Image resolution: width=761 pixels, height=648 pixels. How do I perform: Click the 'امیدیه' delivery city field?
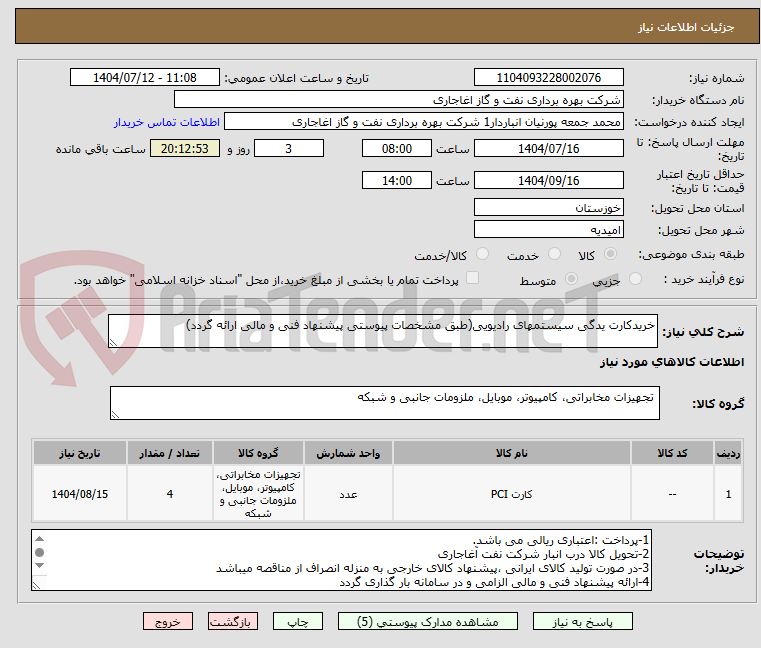tap(548, 230)
